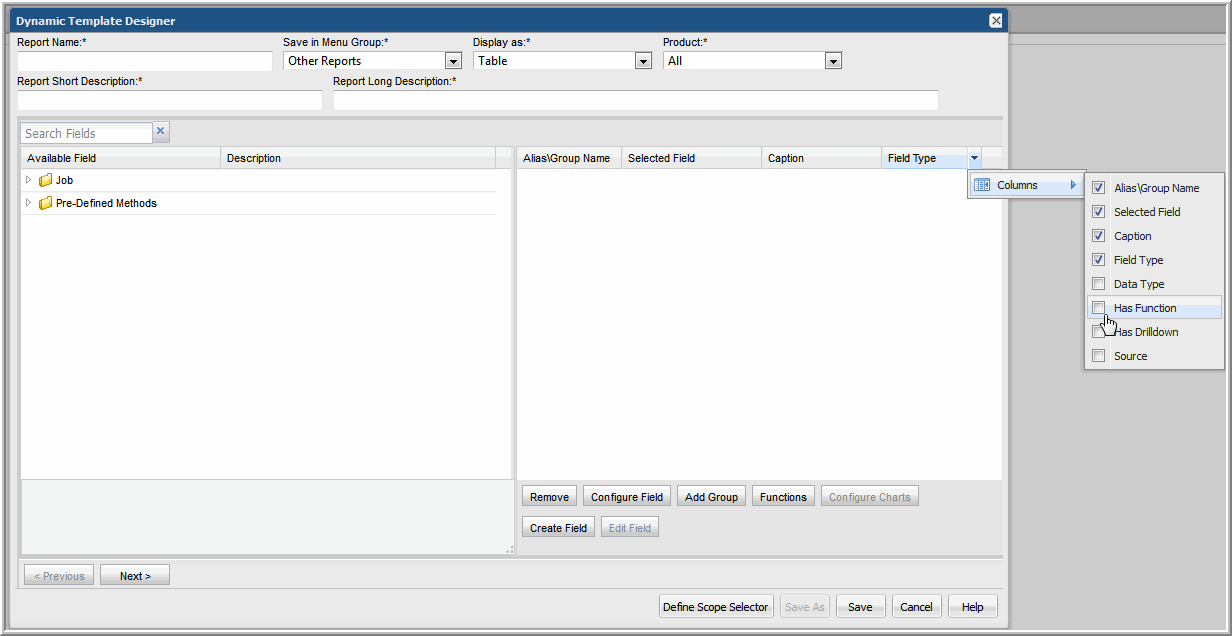Screen dimensions: 1232x636
Task: Click the Available Field column header
Action: click(x=121, y=158)
